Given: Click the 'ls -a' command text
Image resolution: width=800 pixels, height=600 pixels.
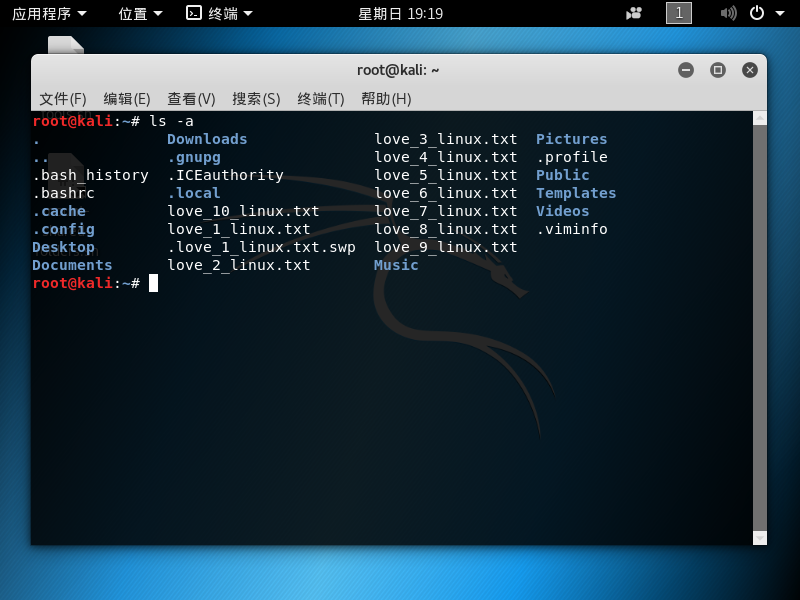Looking at the screenshot, I should click(x=171, y=121).
